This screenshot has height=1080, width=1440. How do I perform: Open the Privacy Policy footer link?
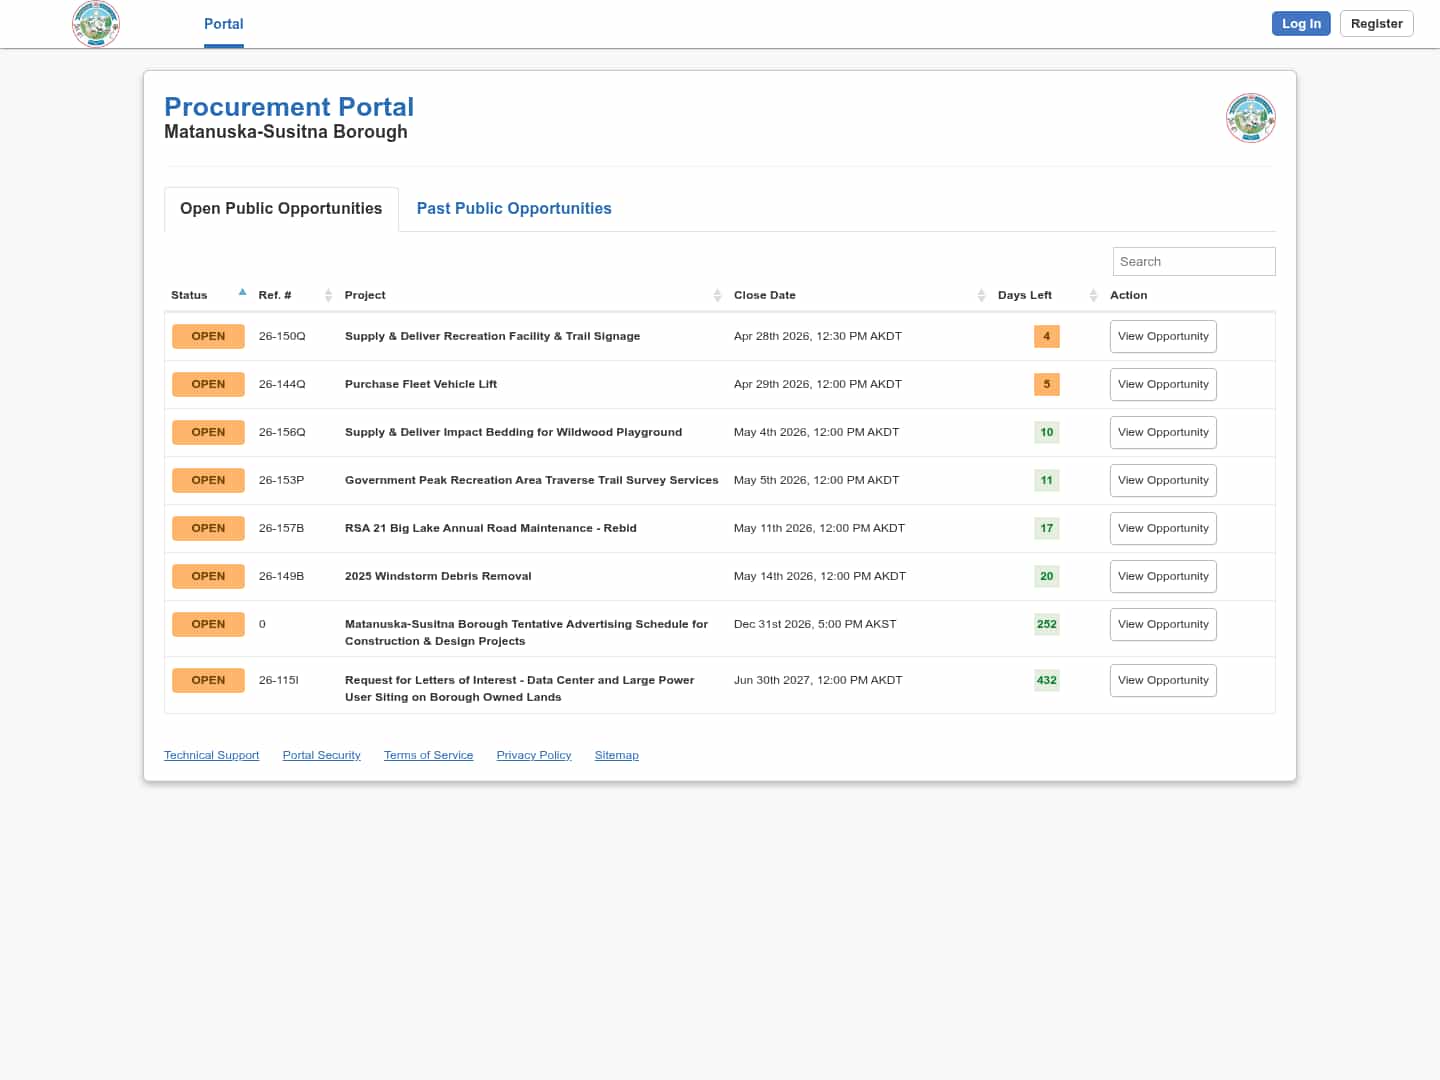coord(533,755)
